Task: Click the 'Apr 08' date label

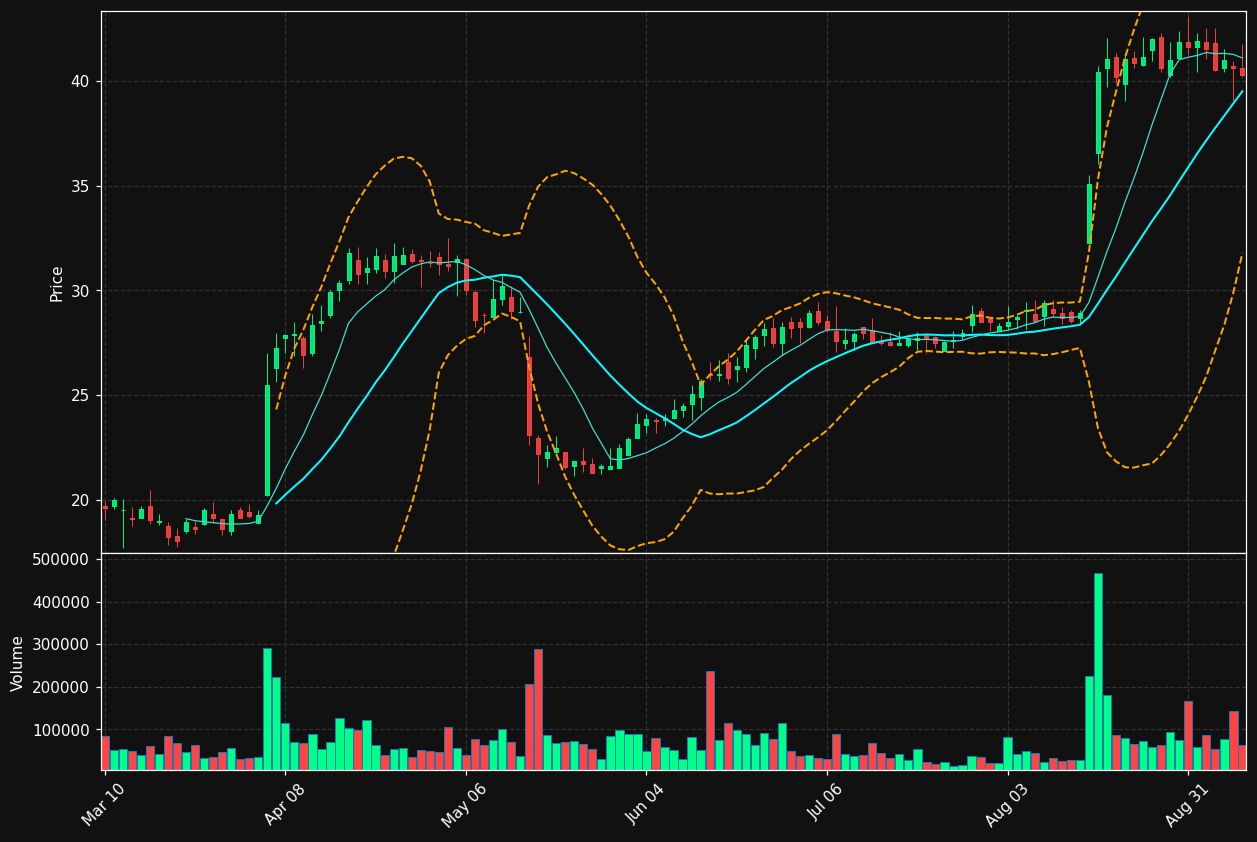Action: 284,804
